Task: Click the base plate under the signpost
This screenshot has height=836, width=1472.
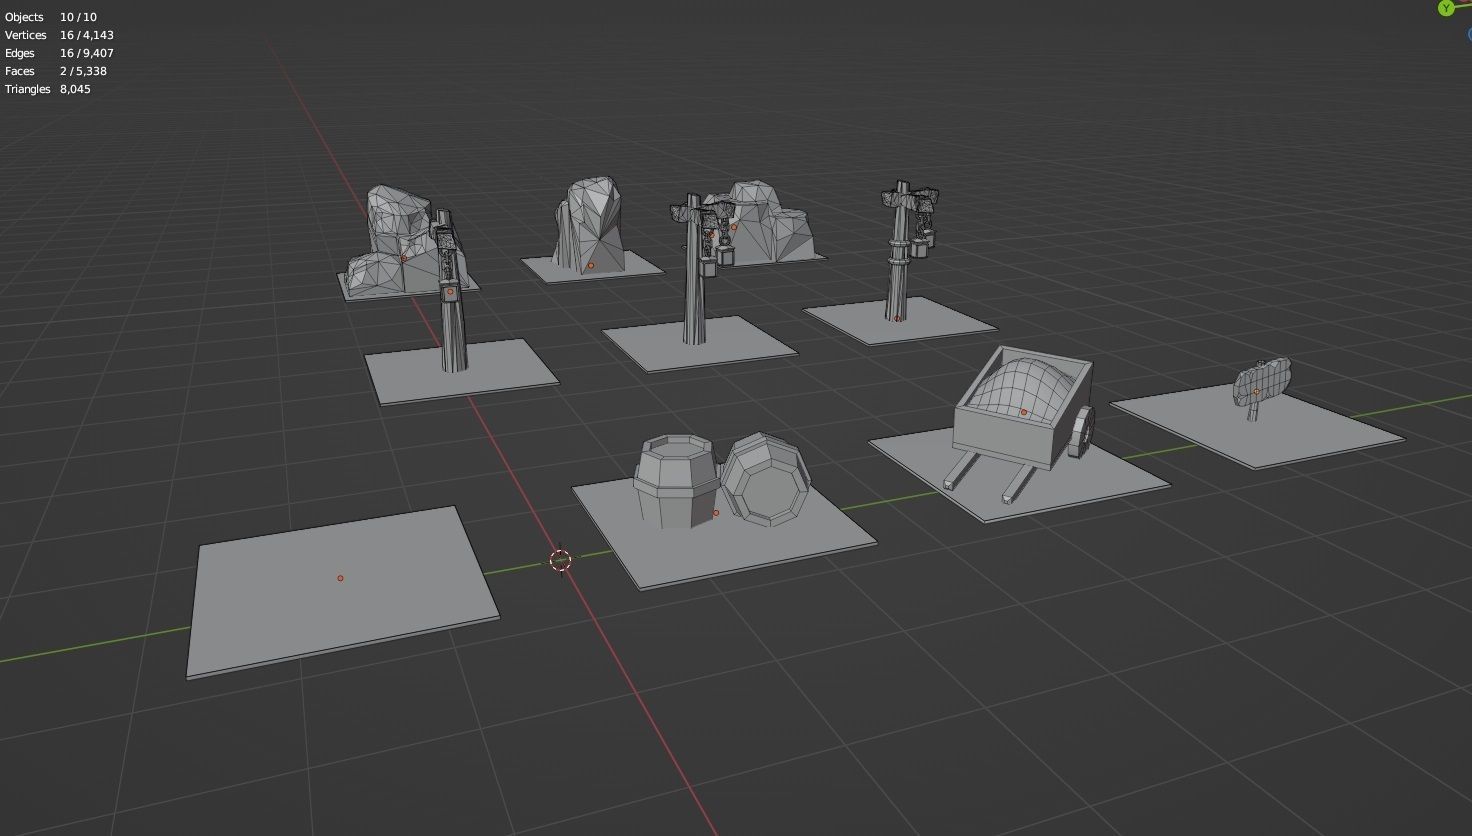Action: [1258, 427]
